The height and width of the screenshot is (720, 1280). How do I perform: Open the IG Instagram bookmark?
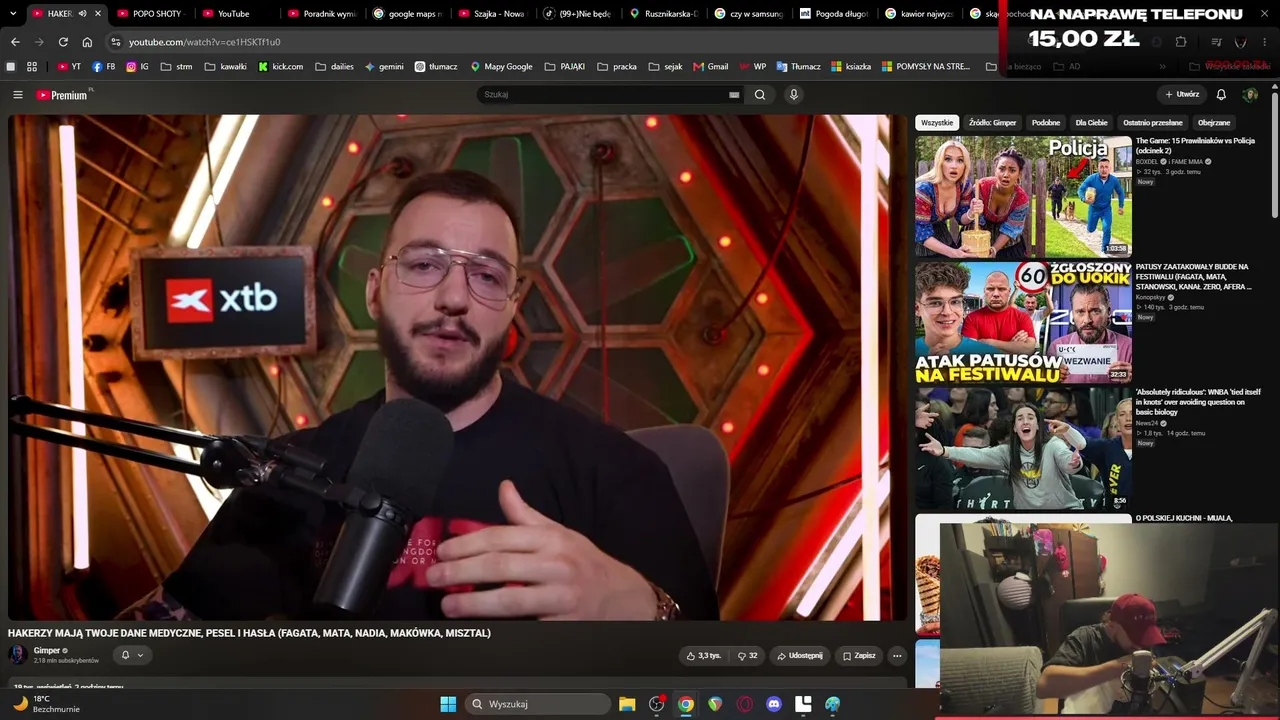[137, 67]
